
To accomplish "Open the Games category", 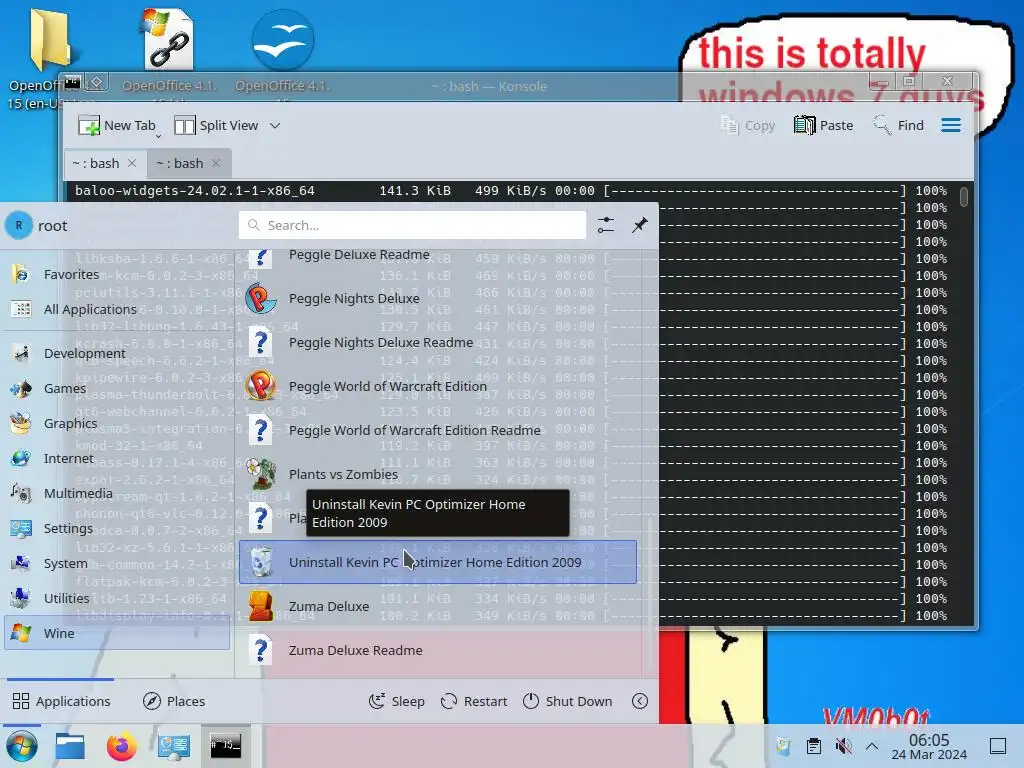I will 116,389.
